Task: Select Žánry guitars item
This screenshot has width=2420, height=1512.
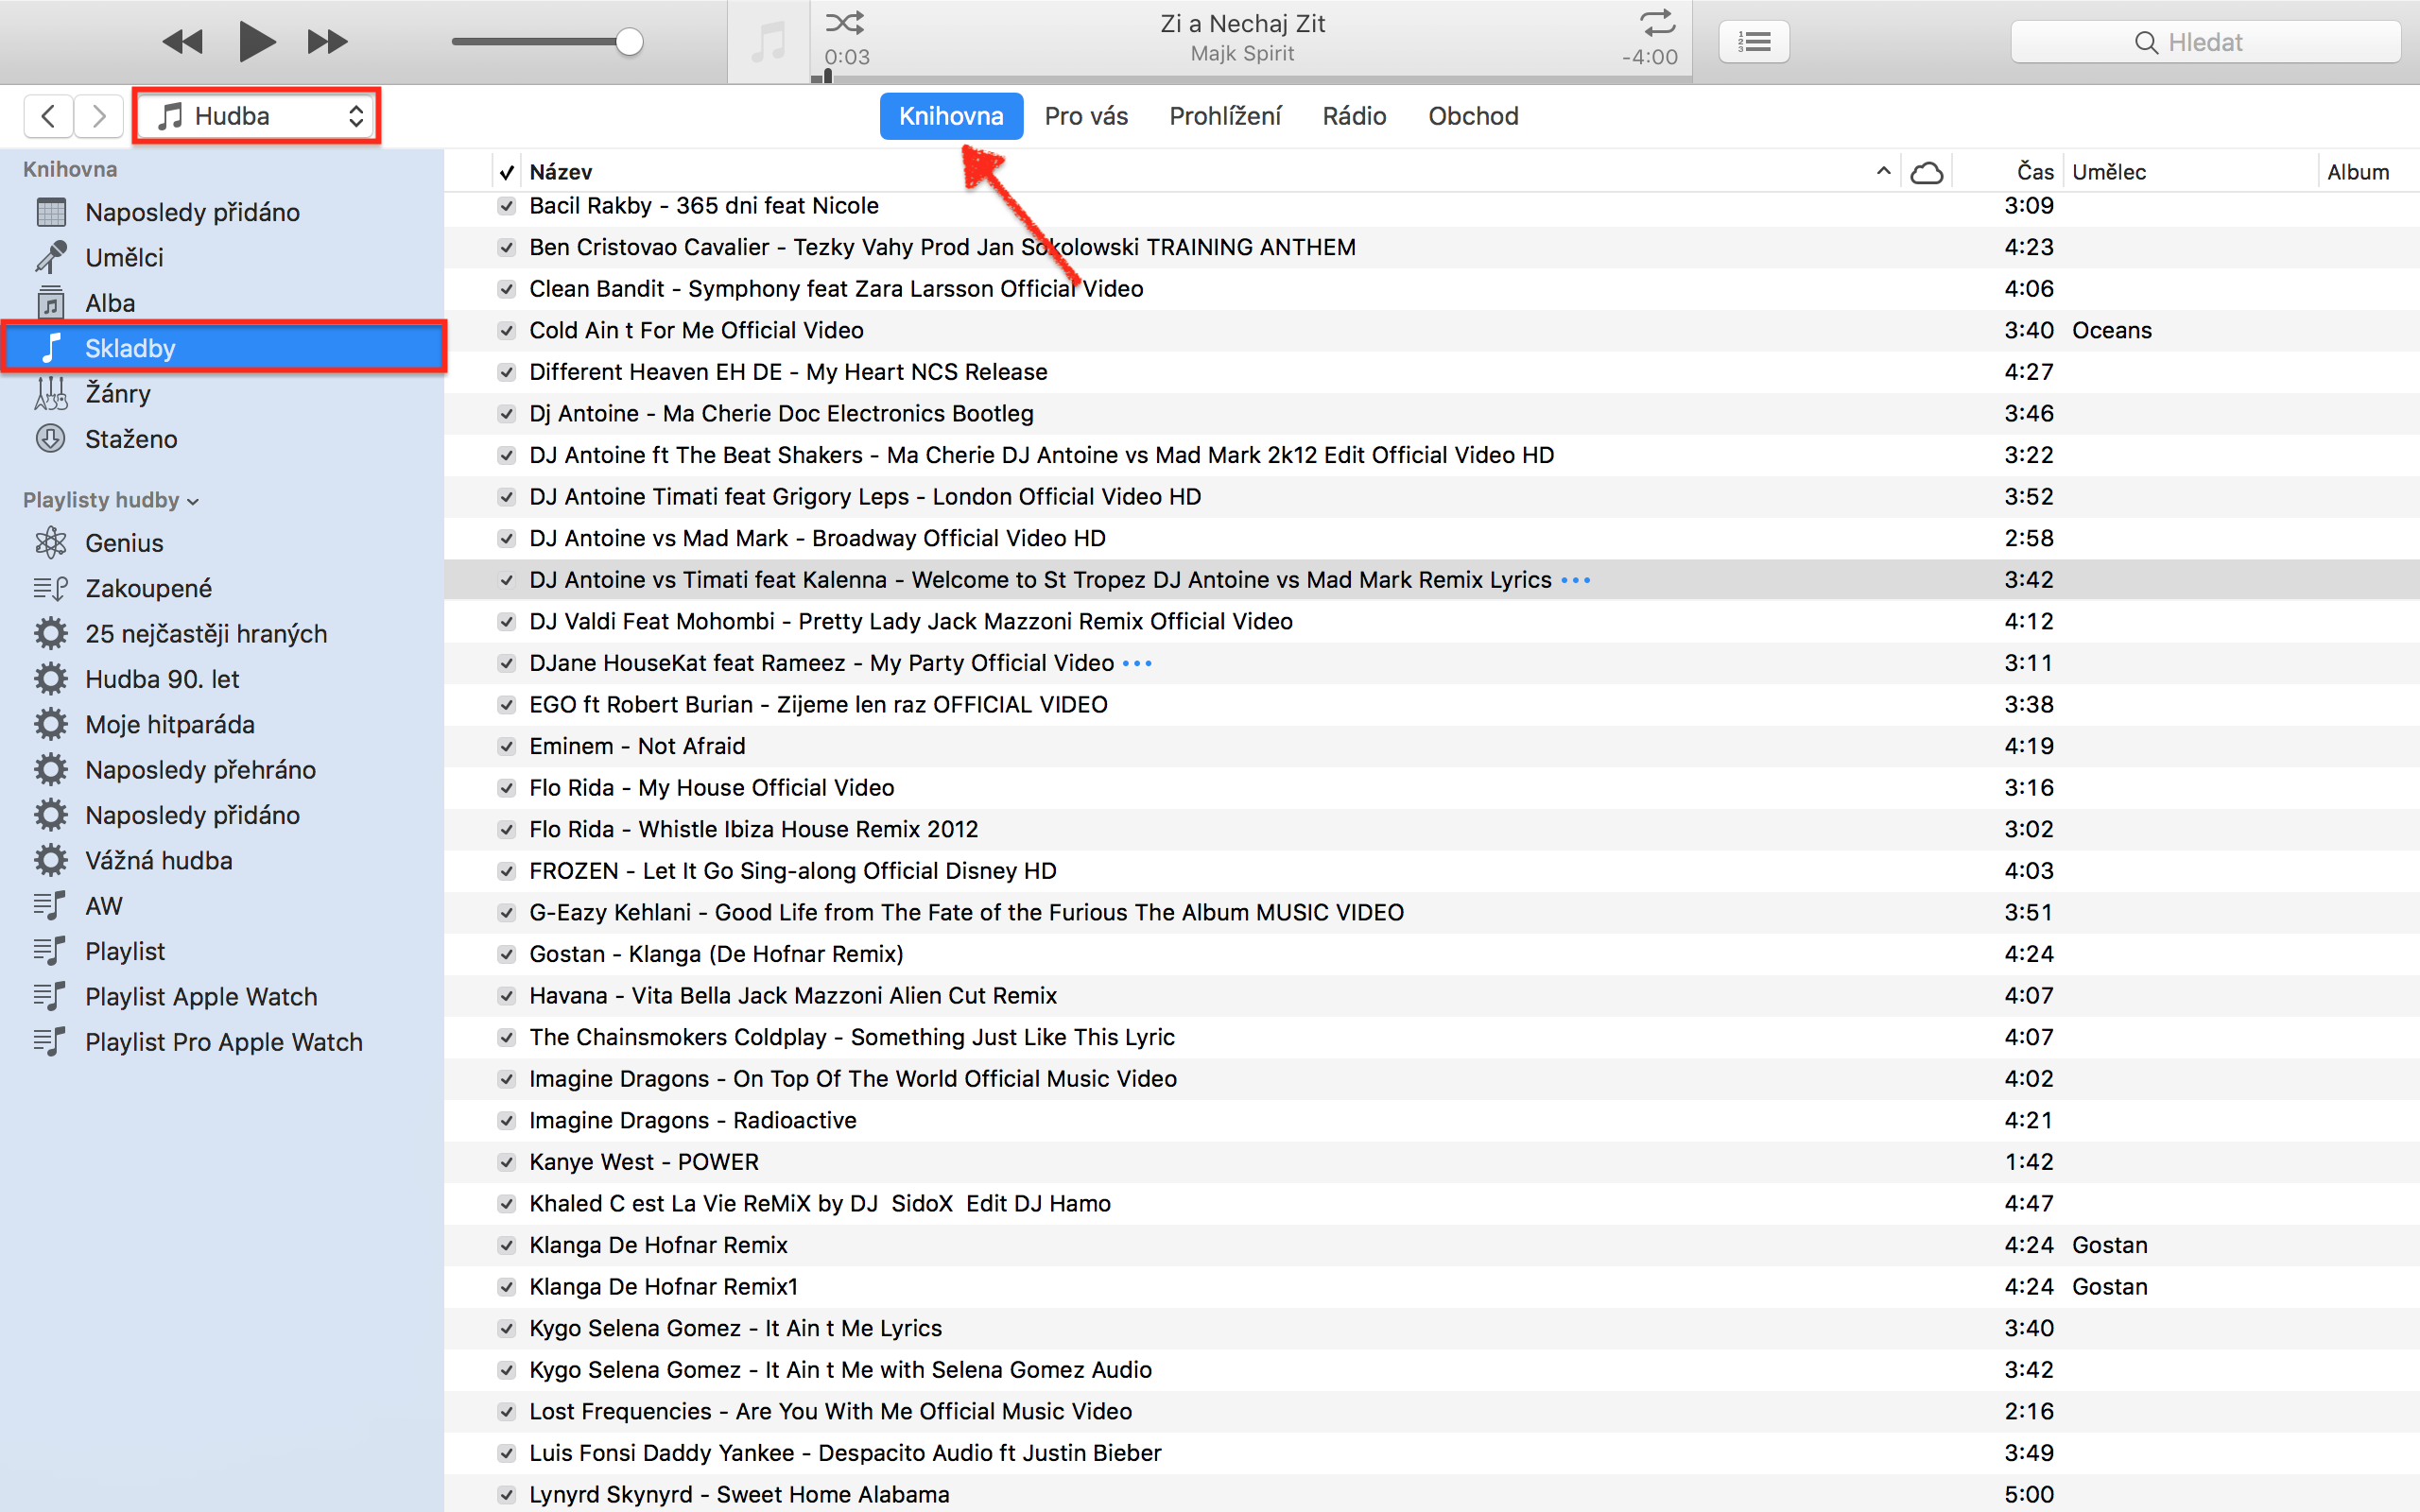Action: tap(222, 393)
